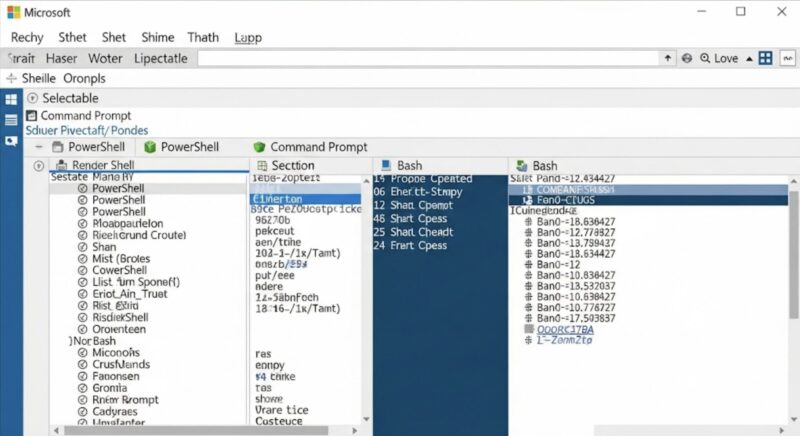Open the Shime menu
Viewport: 800px width, 436px height.
coord(158,37)
